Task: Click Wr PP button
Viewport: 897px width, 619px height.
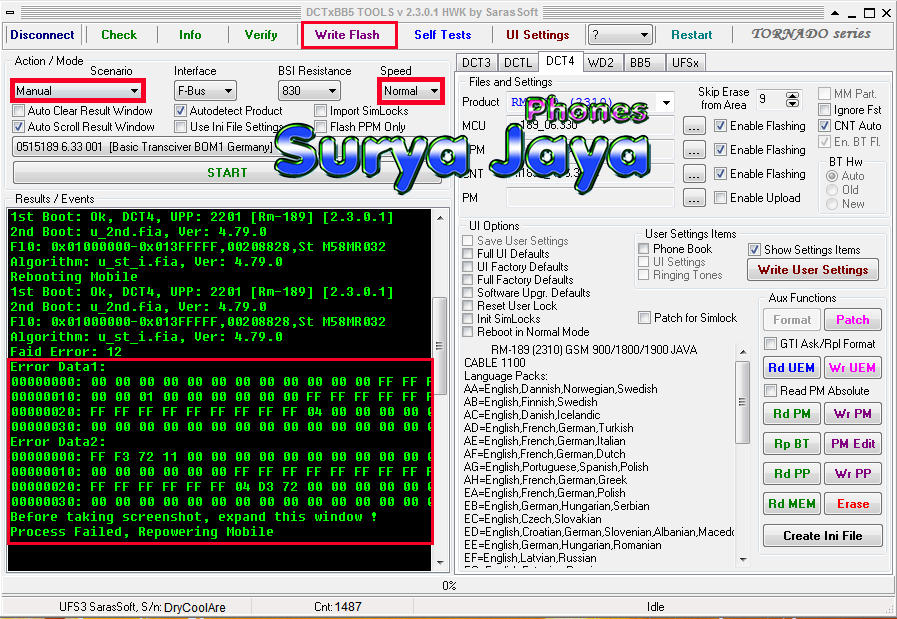Action: pyautogui.click(x=852, y=474)
